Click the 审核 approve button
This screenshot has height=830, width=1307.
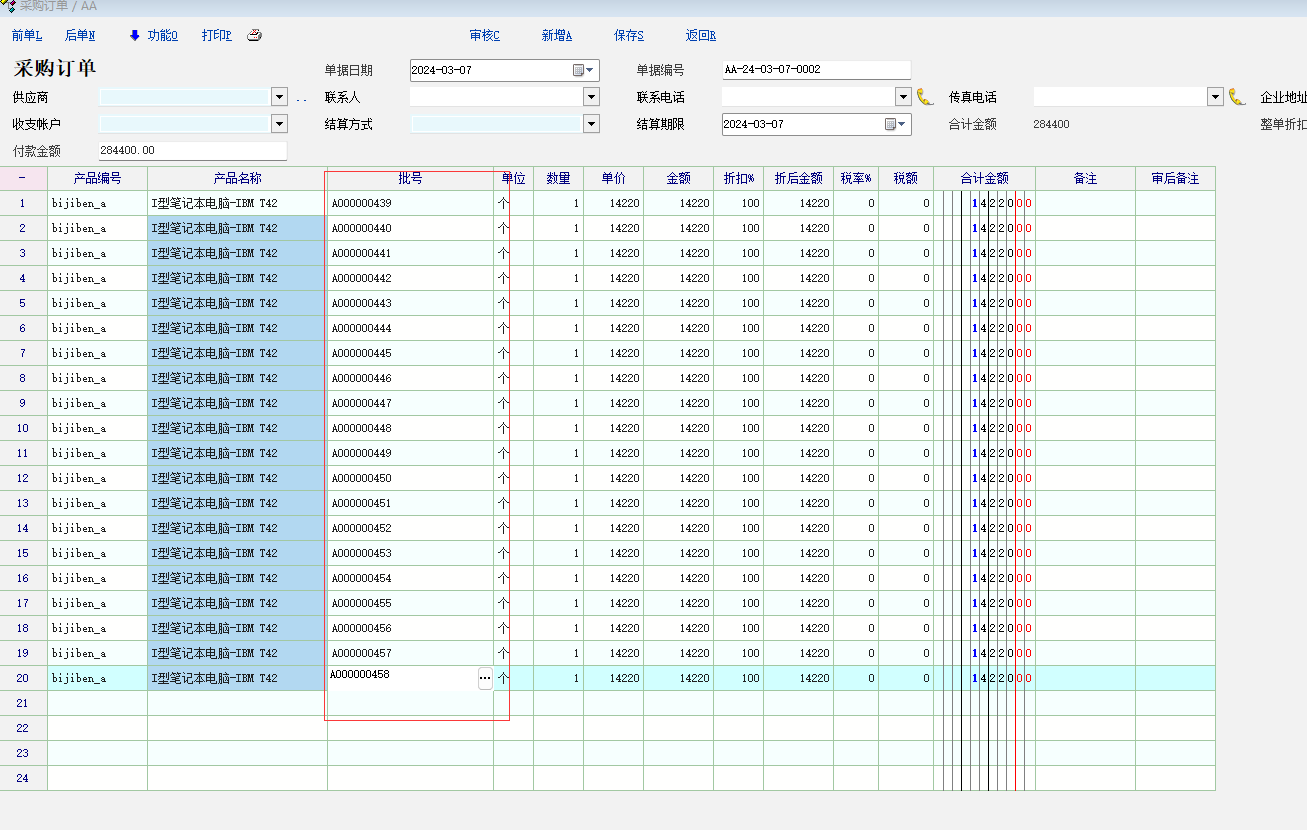(x=484, y=35)
